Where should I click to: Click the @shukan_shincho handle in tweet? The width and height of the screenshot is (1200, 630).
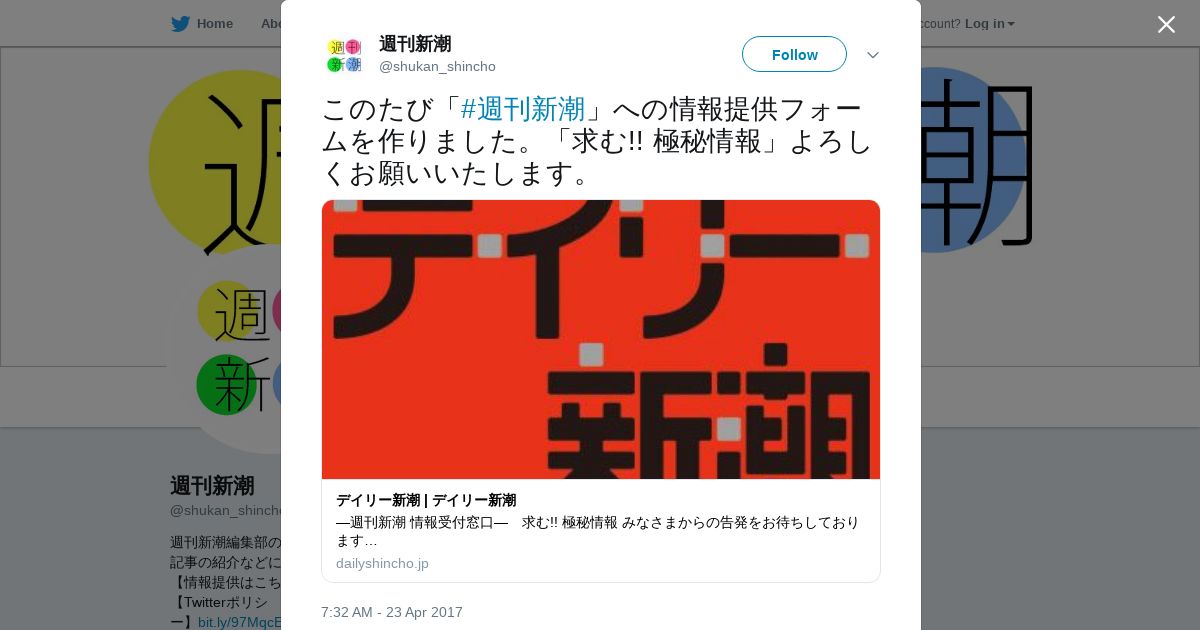437,67
